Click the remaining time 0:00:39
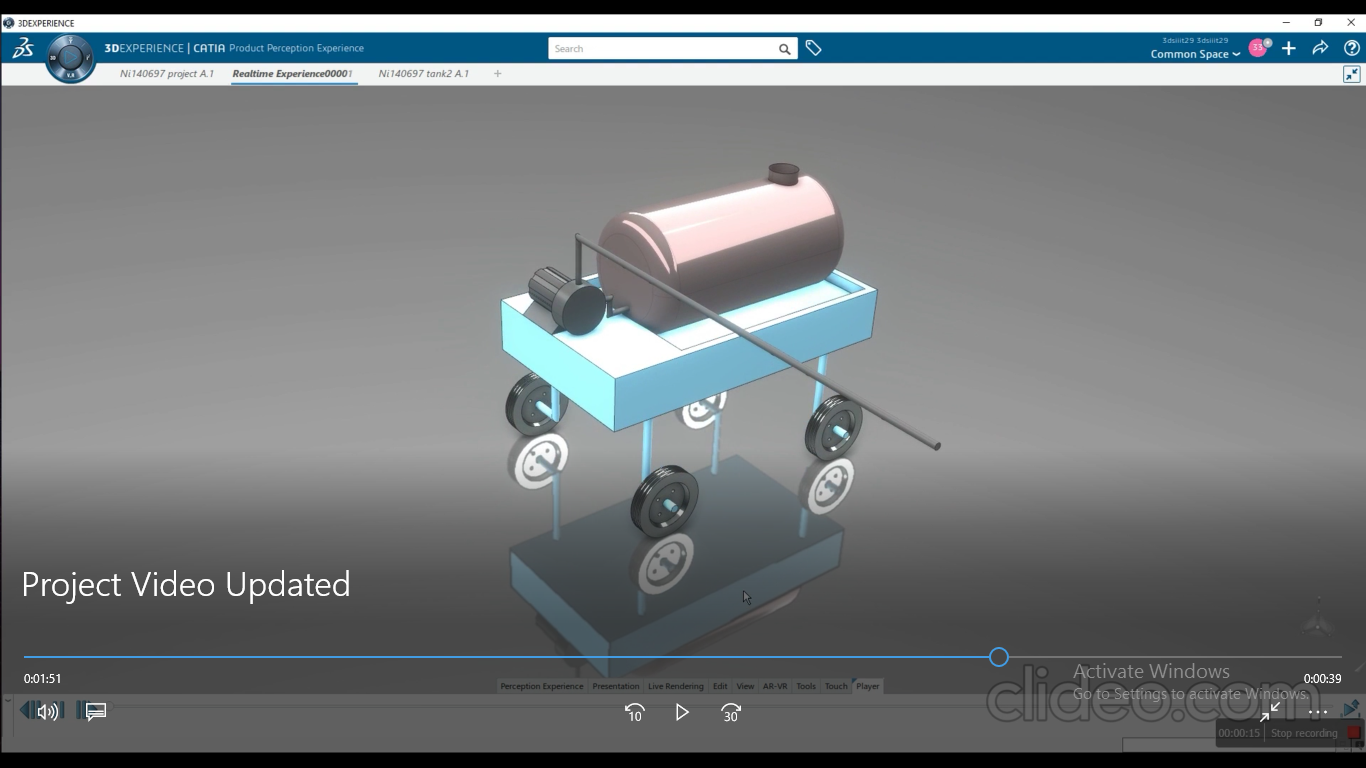The width and height of the screenshot is (1366, 768). (x=1322, y=678)
